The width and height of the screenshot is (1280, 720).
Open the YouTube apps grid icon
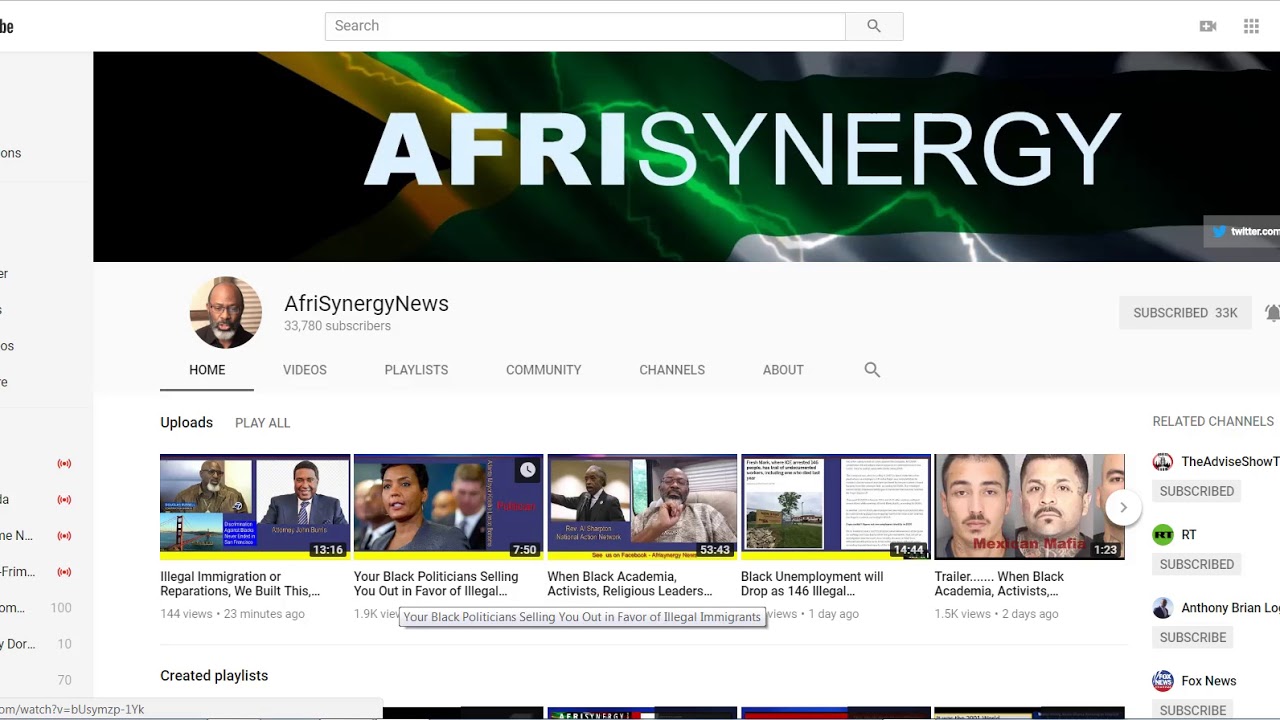1251,26
